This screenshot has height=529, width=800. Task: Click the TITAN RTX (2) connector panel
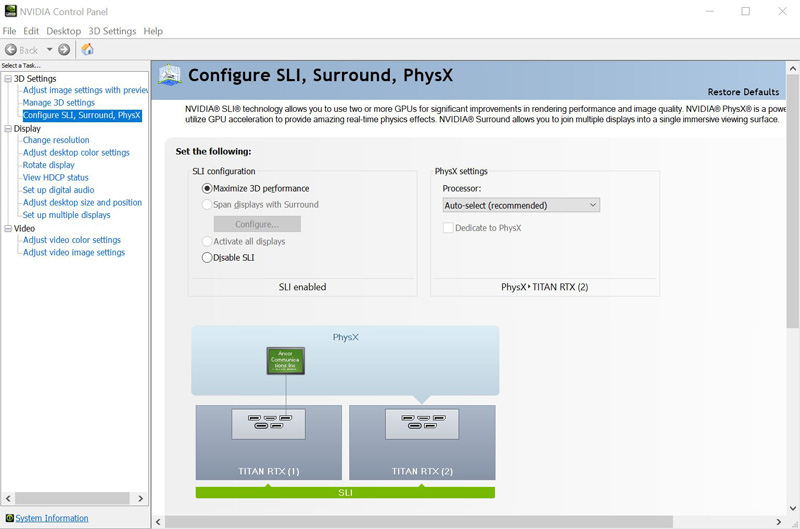(x=422, y=423)
